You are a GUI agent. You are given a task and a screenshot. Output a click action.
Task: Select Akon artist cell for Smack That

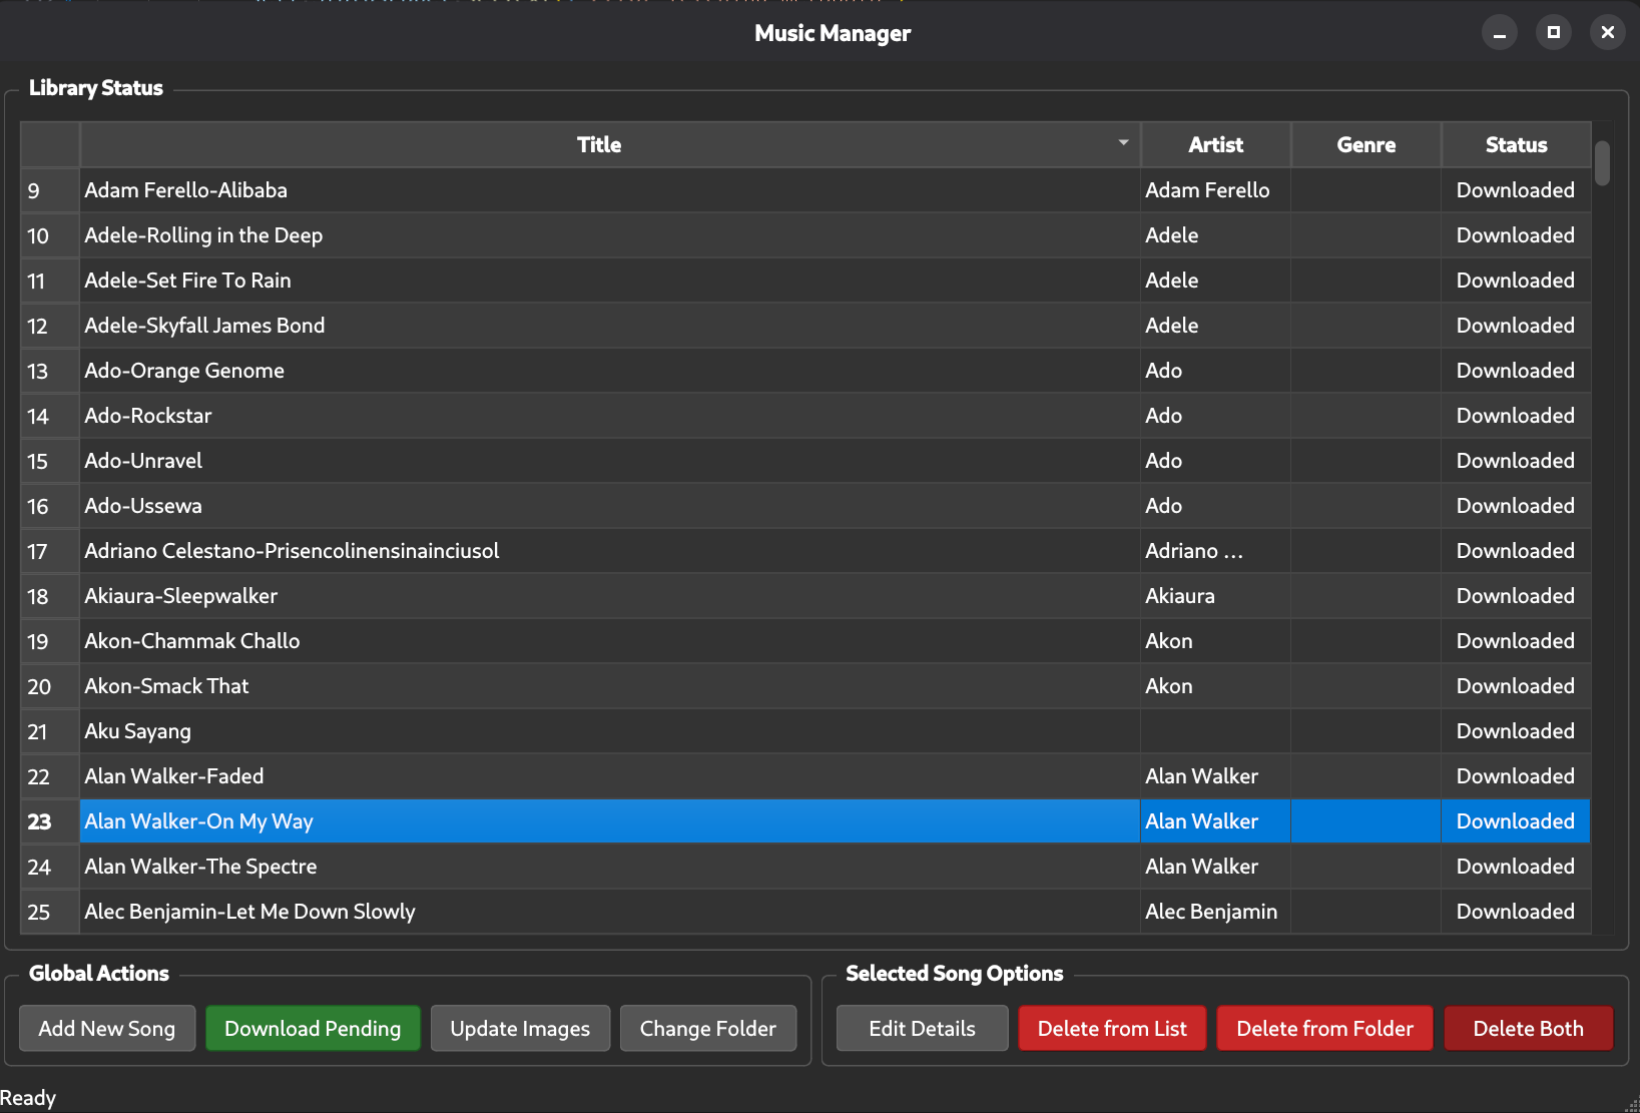coord(1169,686)
